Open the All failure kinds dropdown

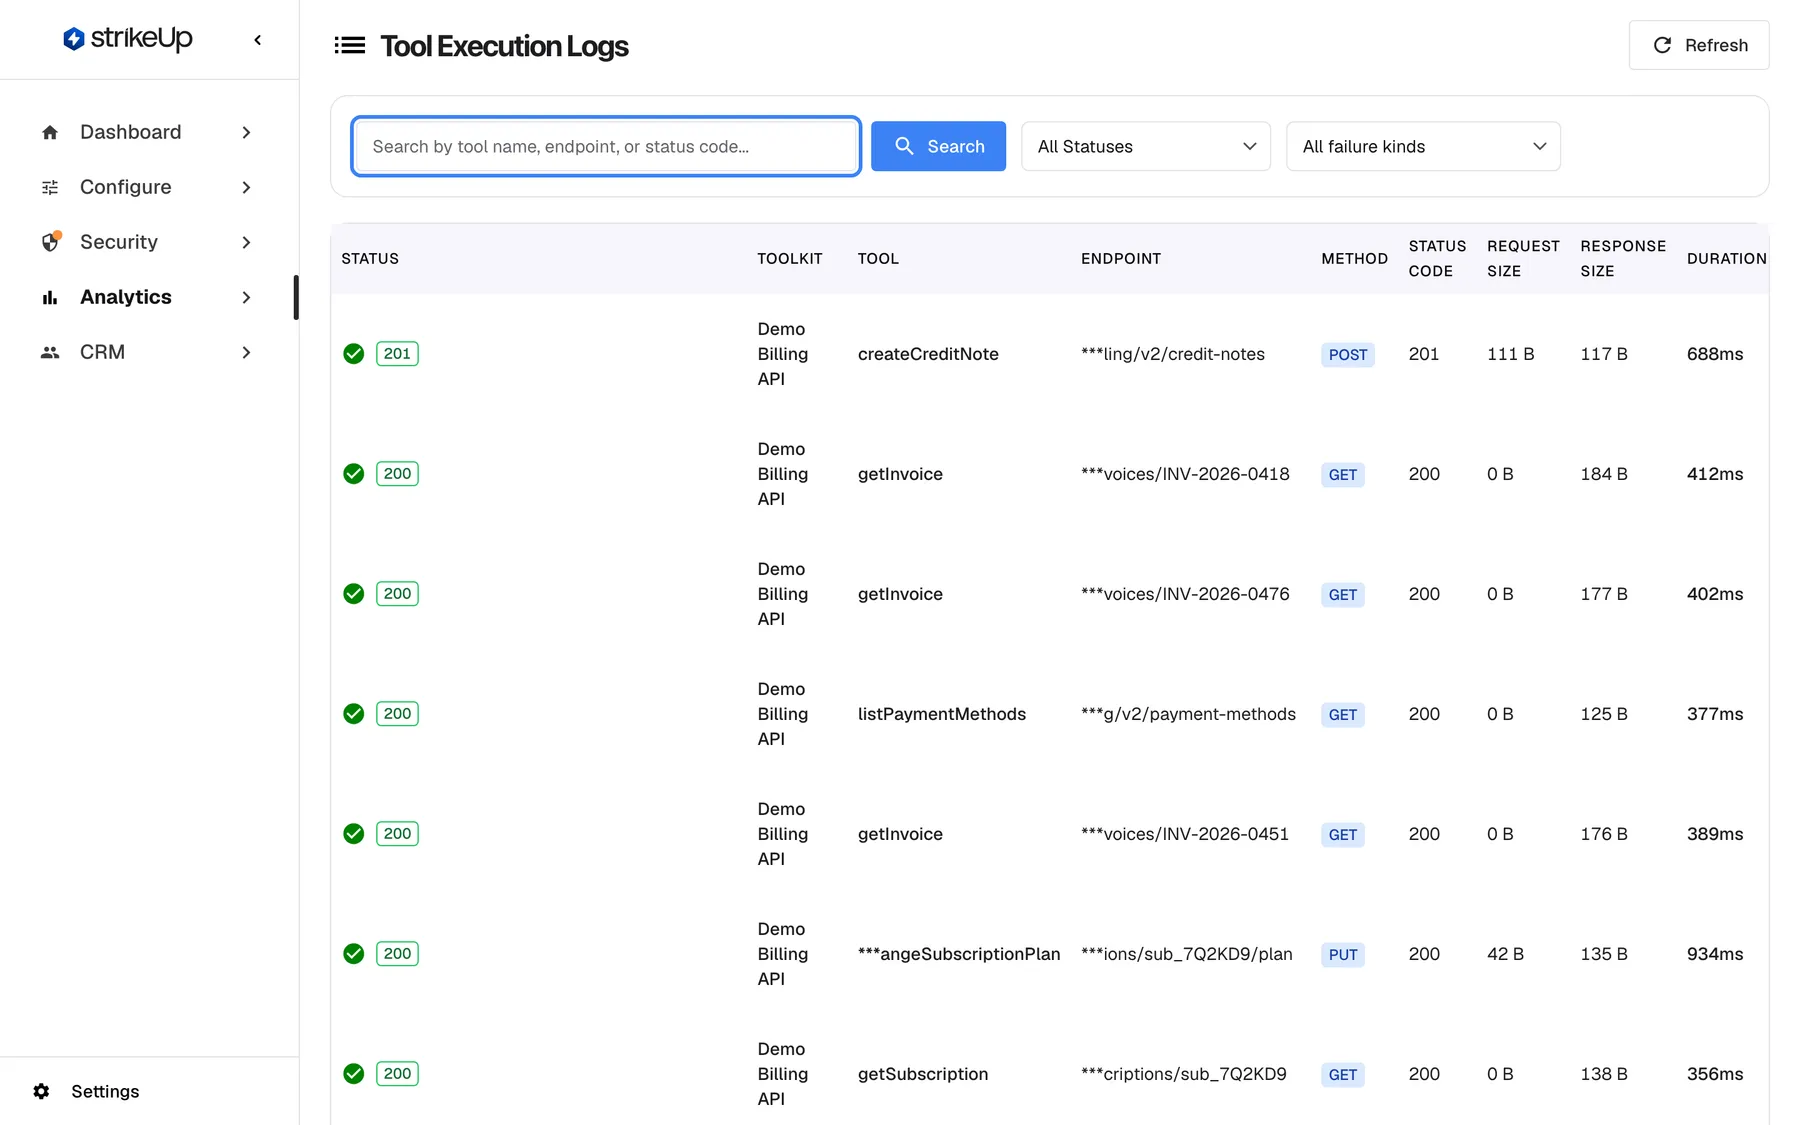pos(1423,146)
